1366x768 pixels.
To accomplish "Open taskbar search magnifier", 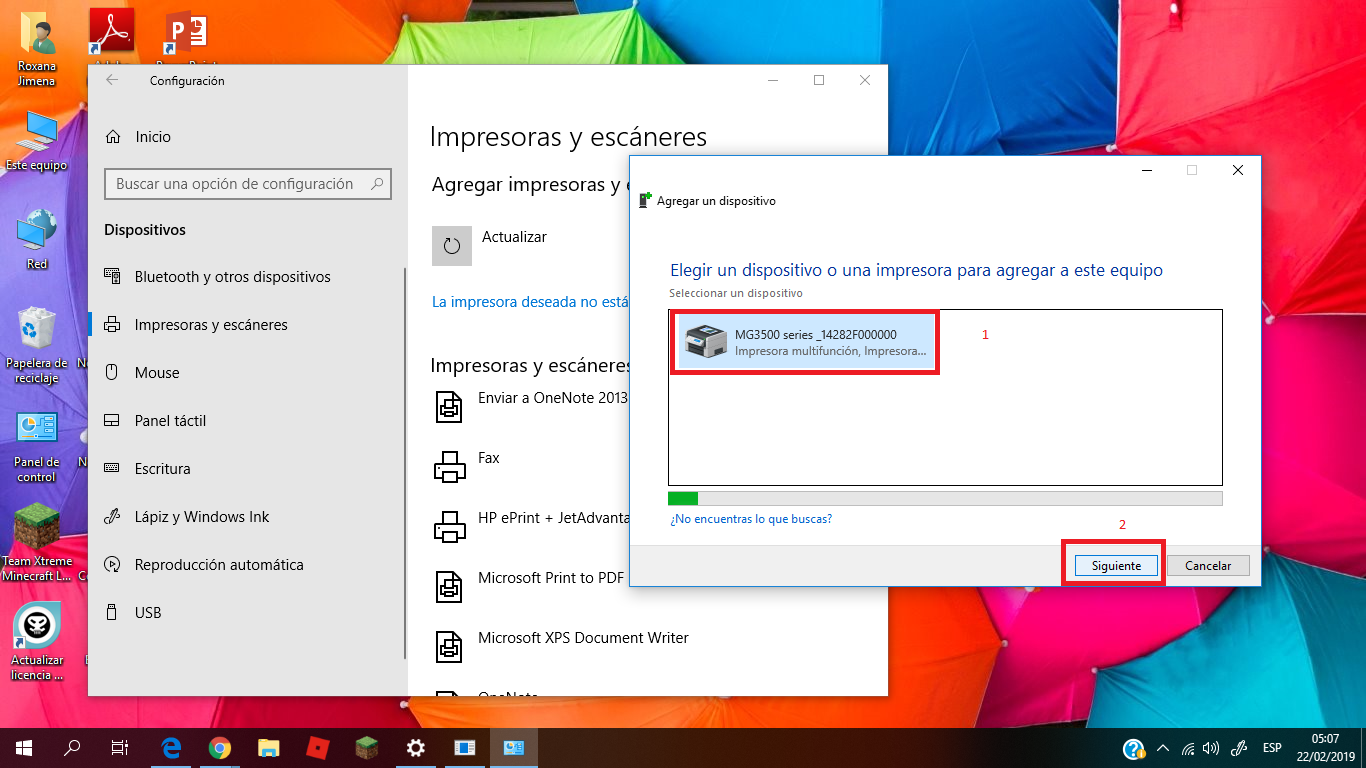I will tap(72, 748).
